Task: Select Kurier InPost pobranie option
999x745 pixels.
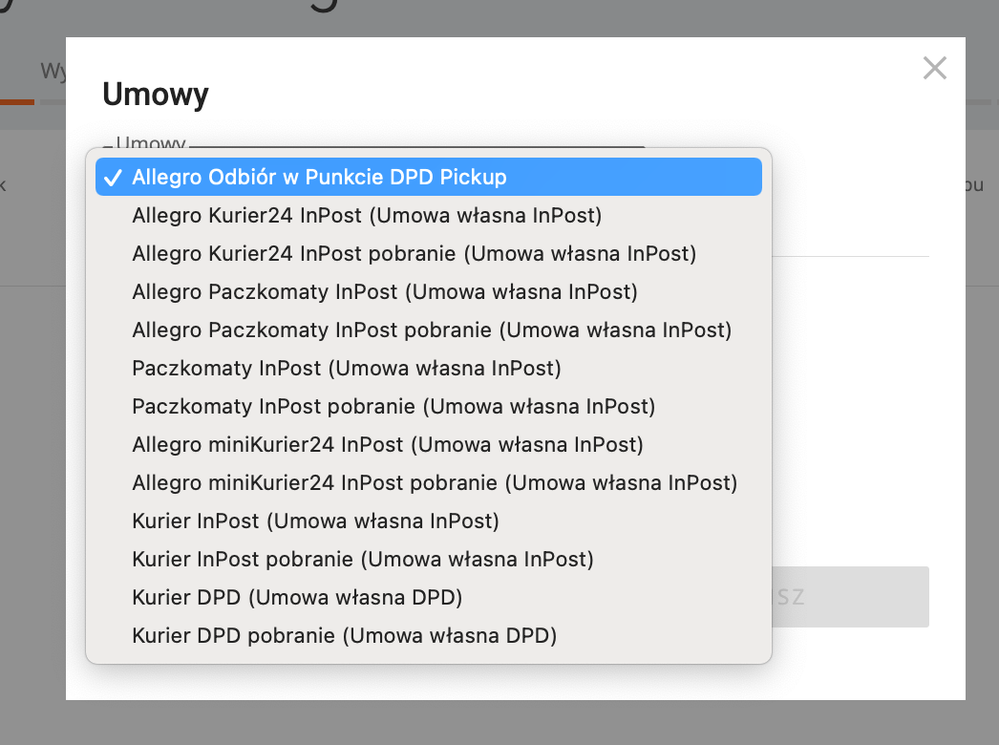Action: 429,560
